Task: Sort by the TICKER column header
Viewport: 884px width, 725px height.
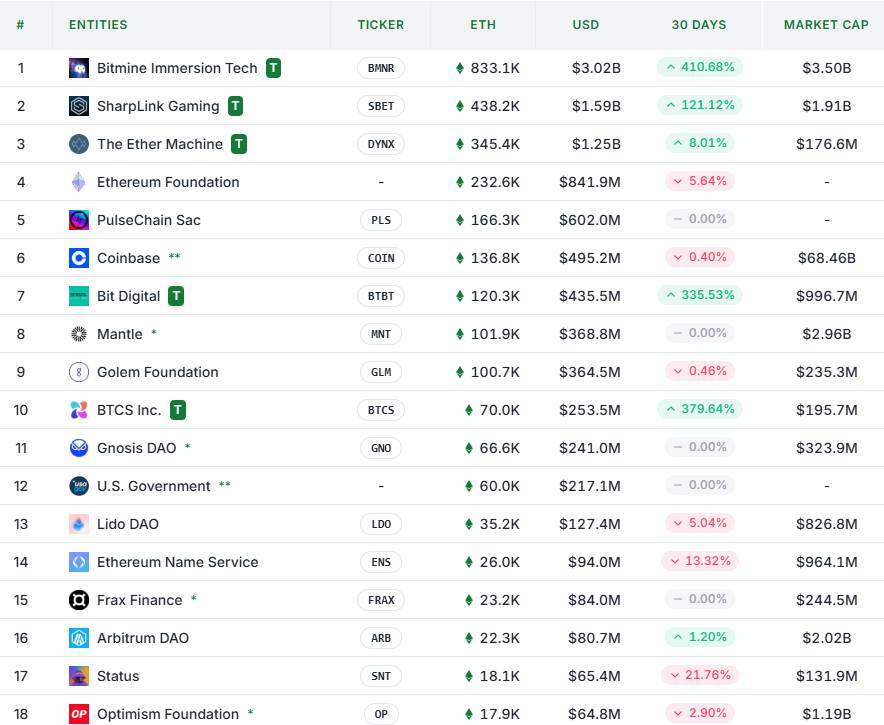Action: (x=381, y=25)
